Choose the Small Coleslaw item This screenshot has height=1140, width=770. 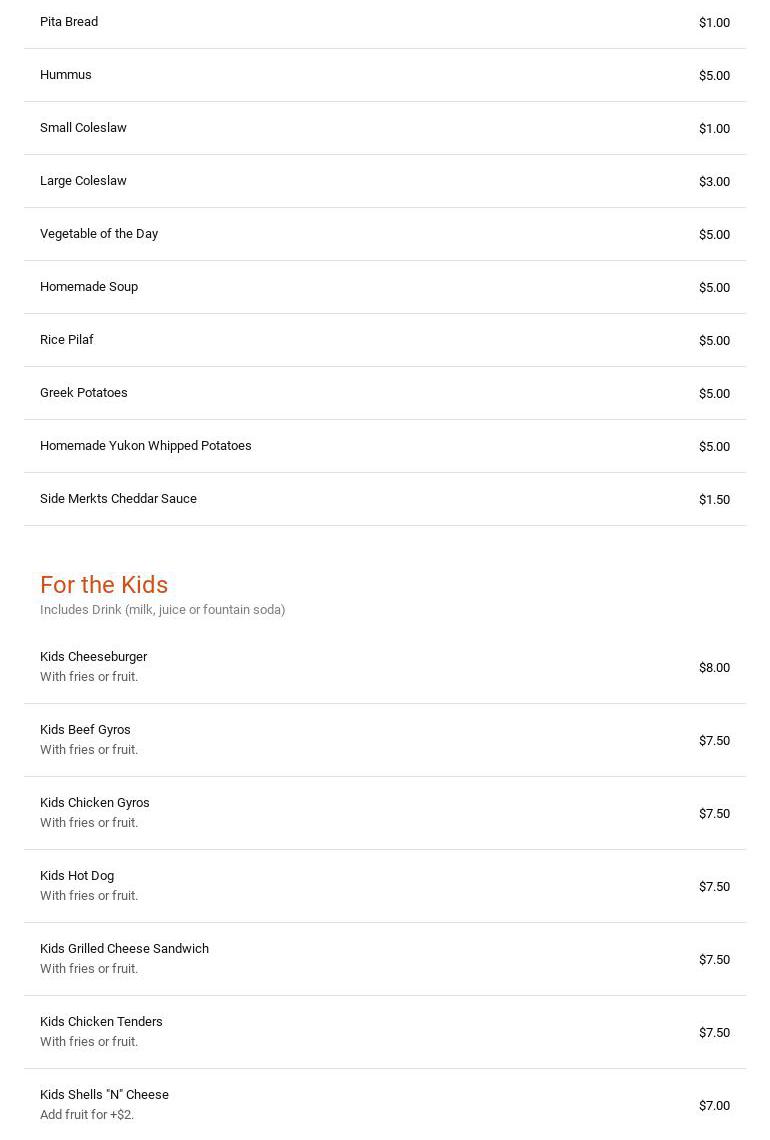tap(83, 128)
